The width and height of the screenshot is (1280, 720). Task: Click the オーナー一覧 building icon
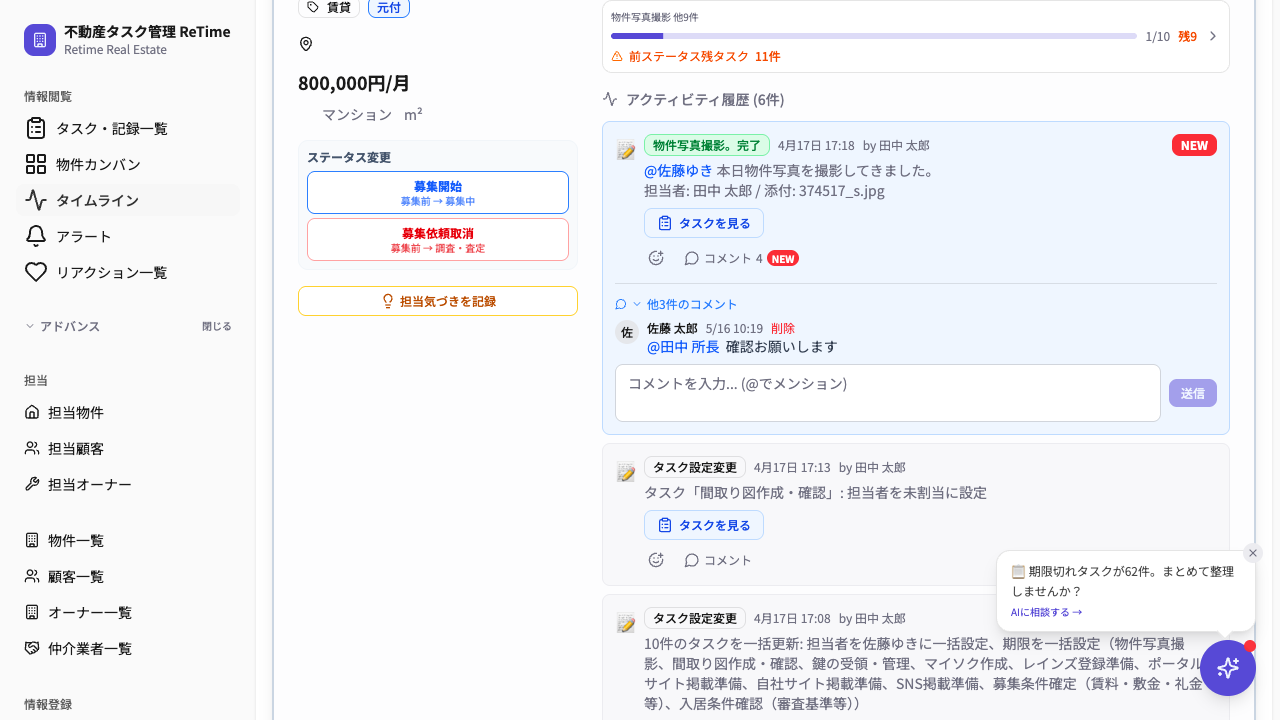32,612
